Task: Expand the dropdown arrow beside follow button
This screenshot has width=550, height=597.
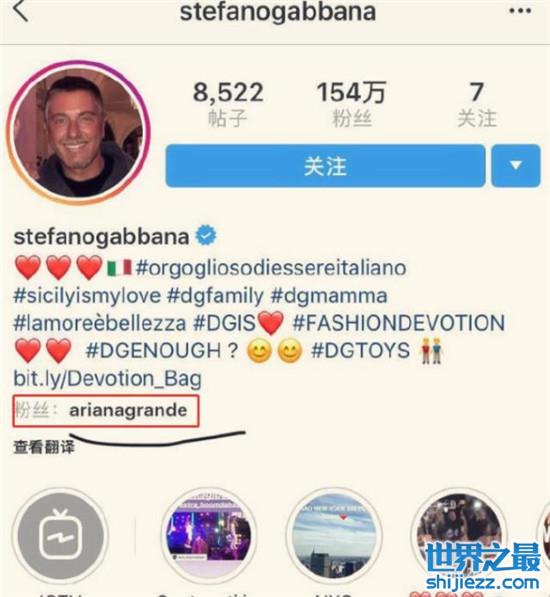Action: pyautogui.click(x=516, y=166)
